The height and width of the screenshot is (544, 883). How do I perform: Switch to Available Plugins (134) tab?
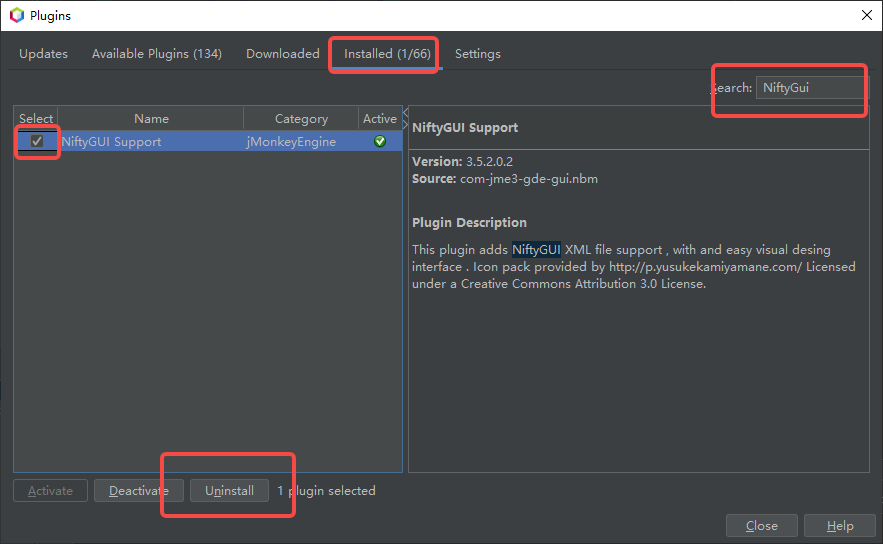click(x=157, y=53)
